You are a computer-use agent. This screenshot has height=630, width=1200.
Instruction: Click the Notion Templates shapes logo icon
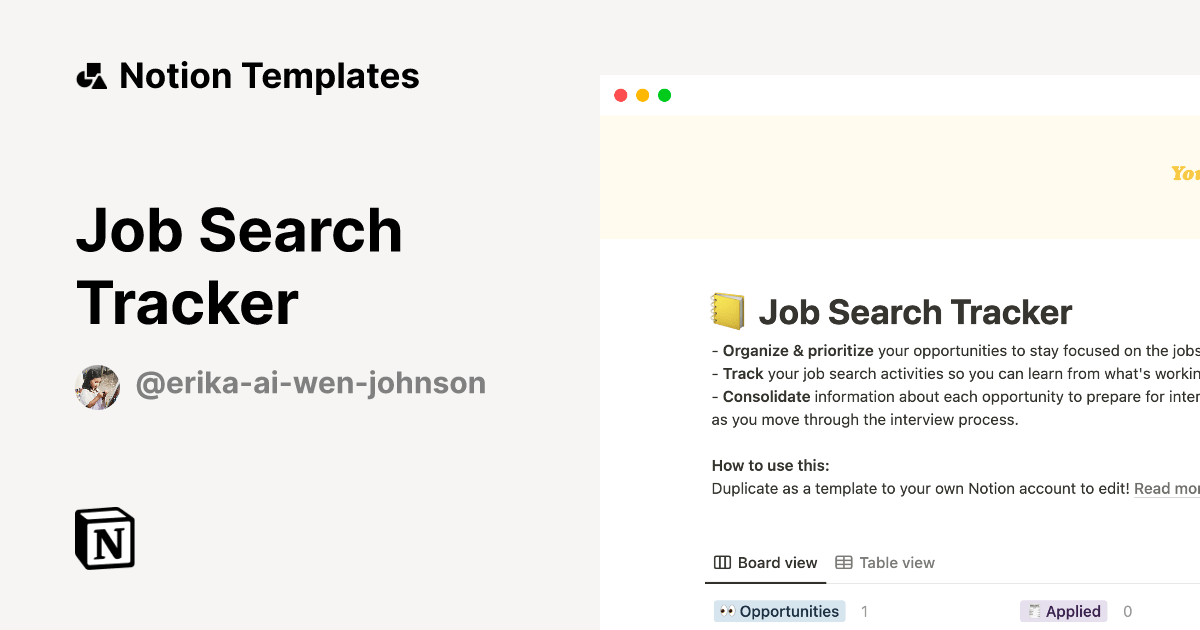click(91, 76)
